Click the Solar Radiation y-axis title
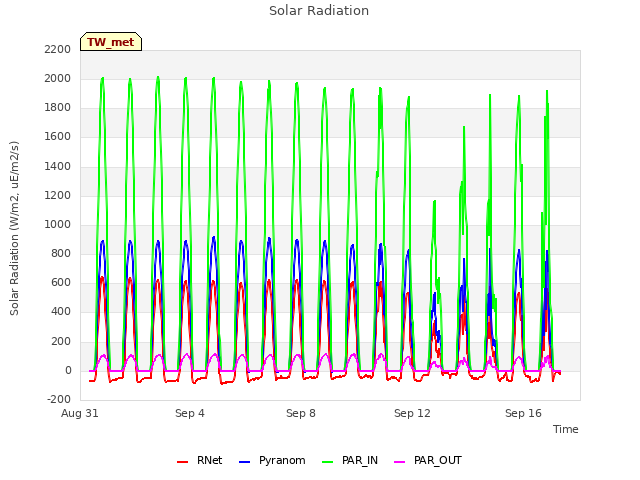Screen dimensions: 640x480 click(14, 228)
